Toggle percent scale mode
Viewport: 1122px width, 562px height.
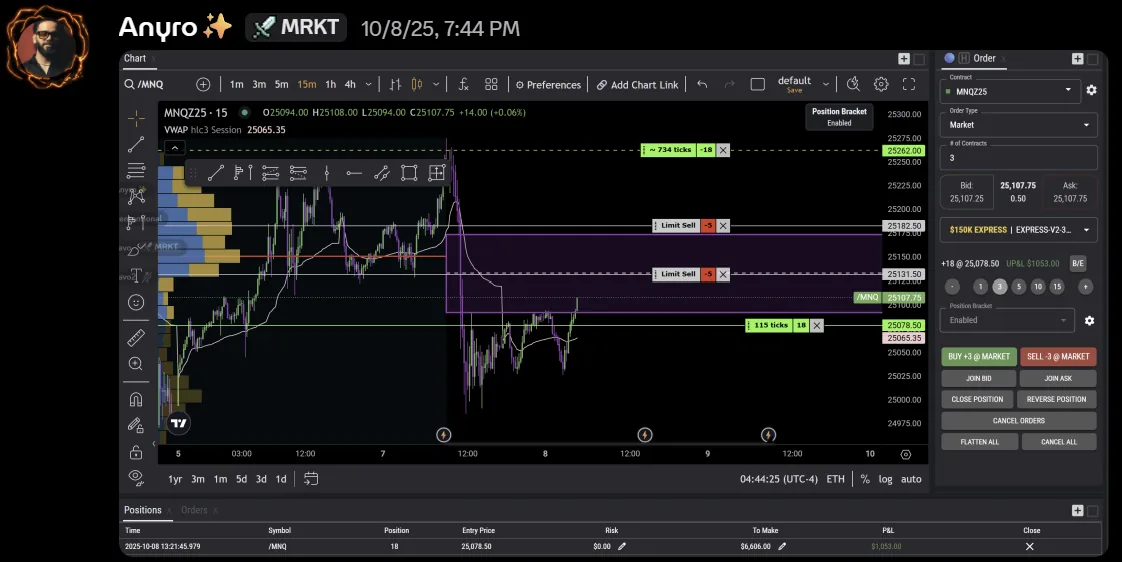coord(865,479)
